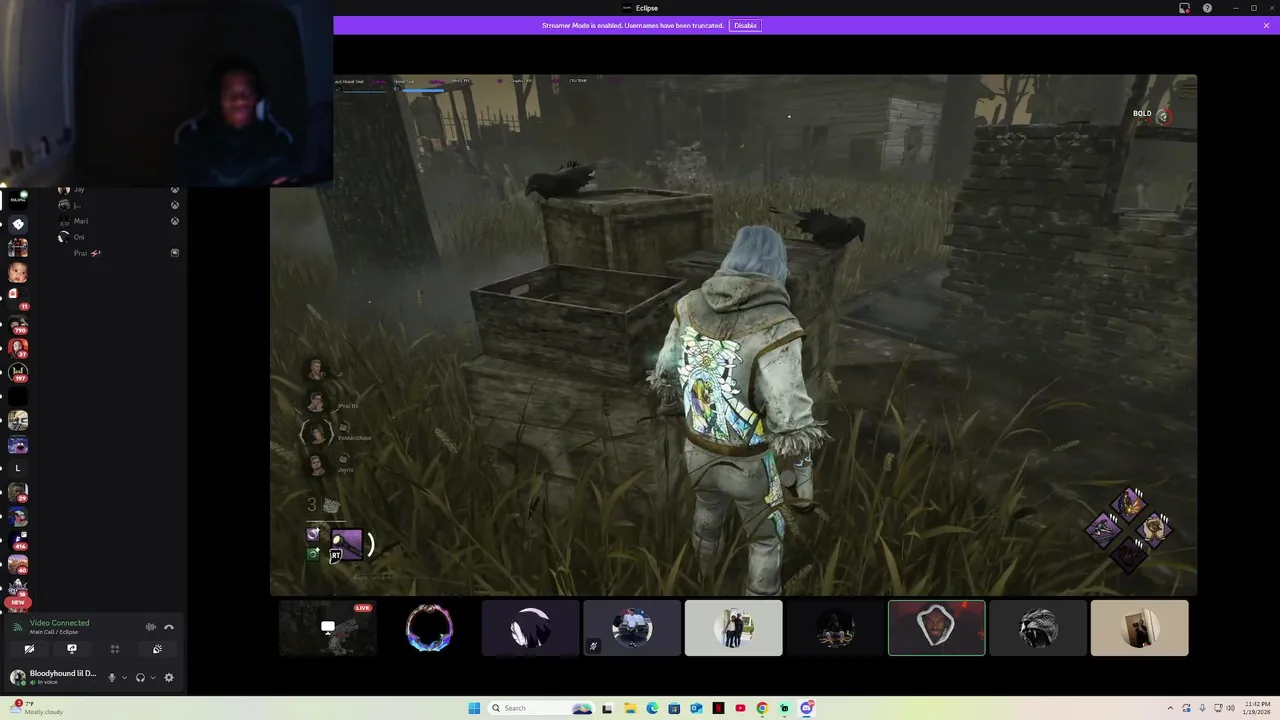Open YouTube icon in the taskbar

coord(740,708)
